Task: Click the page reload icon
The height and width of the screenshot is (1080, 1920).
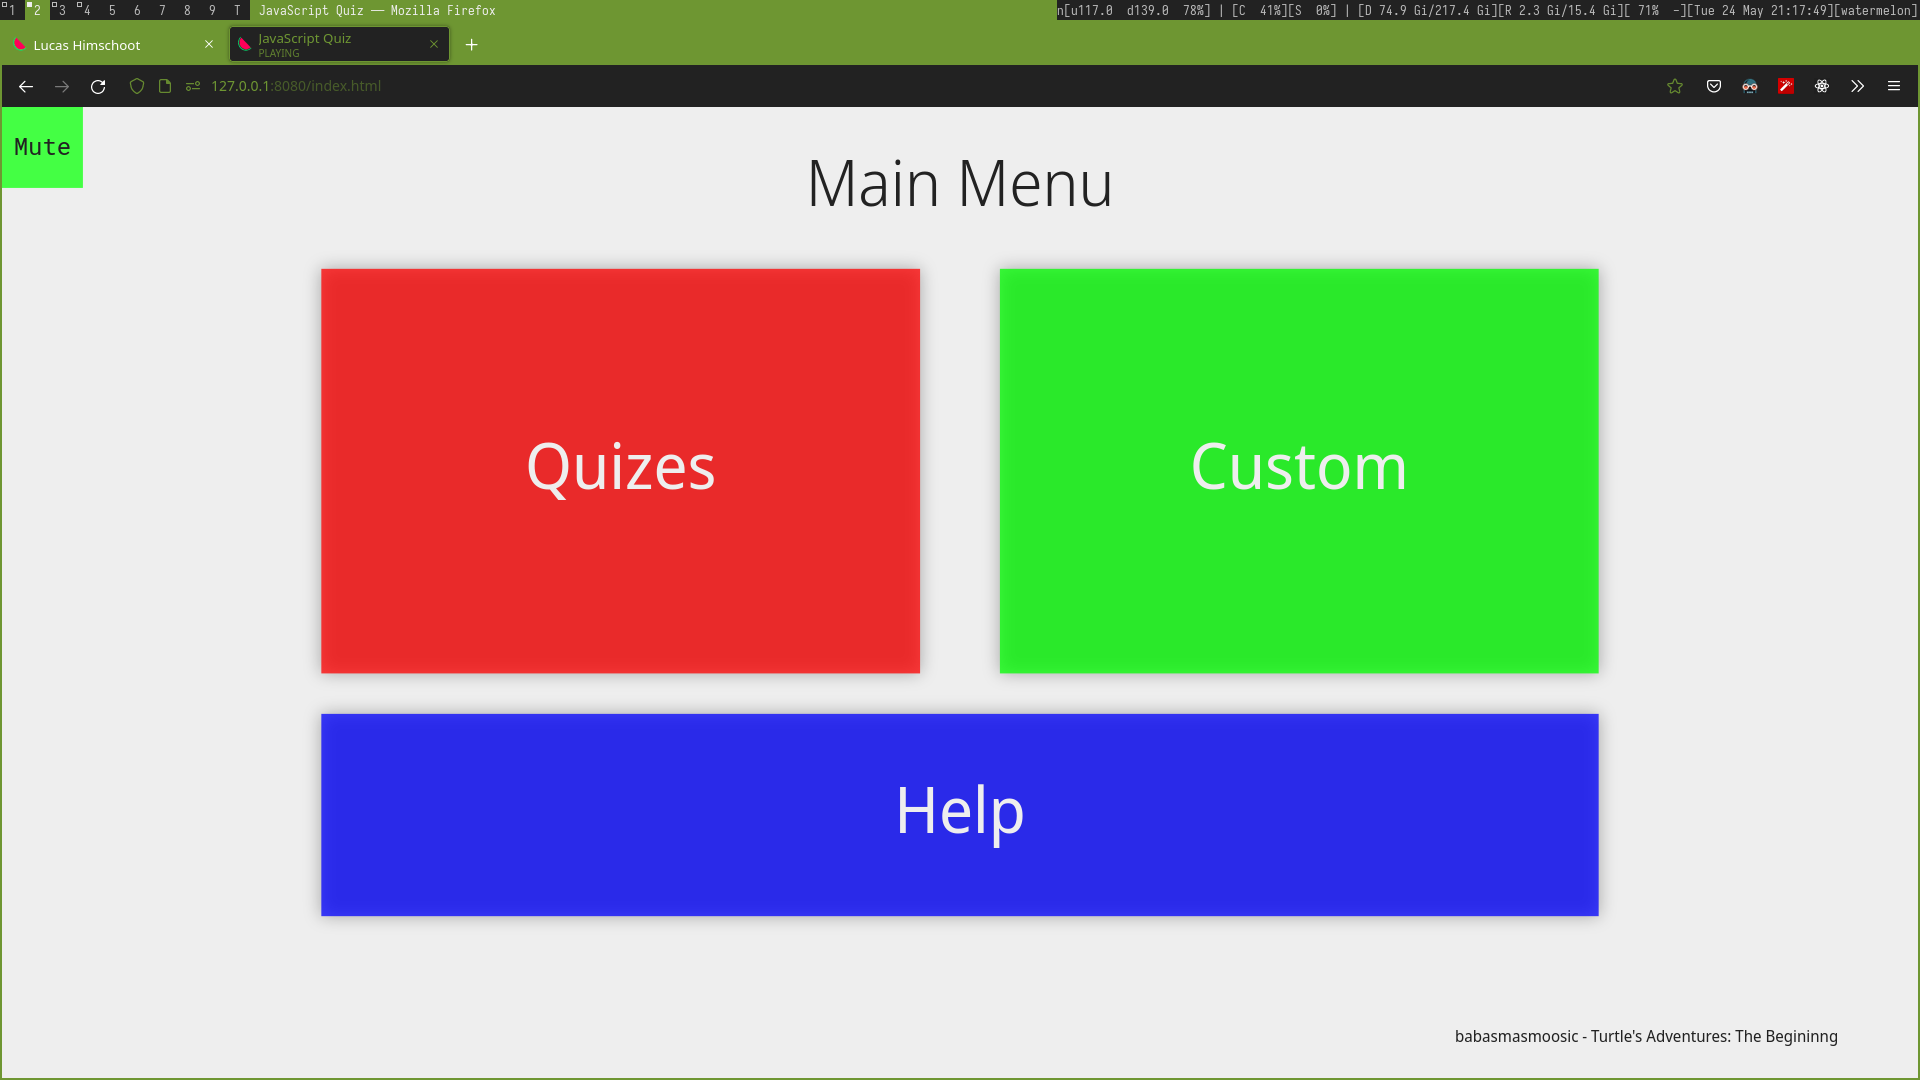Action: (x=99, y=86)
